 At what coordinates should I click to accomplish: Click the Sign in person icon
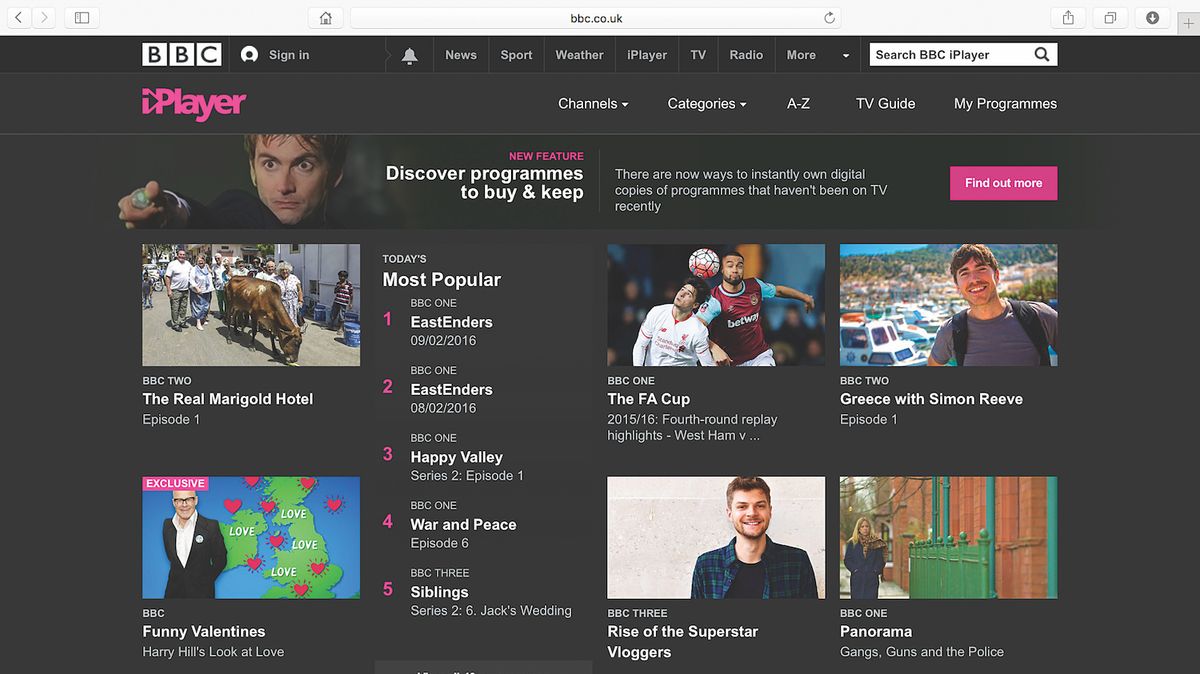(248, 54)
